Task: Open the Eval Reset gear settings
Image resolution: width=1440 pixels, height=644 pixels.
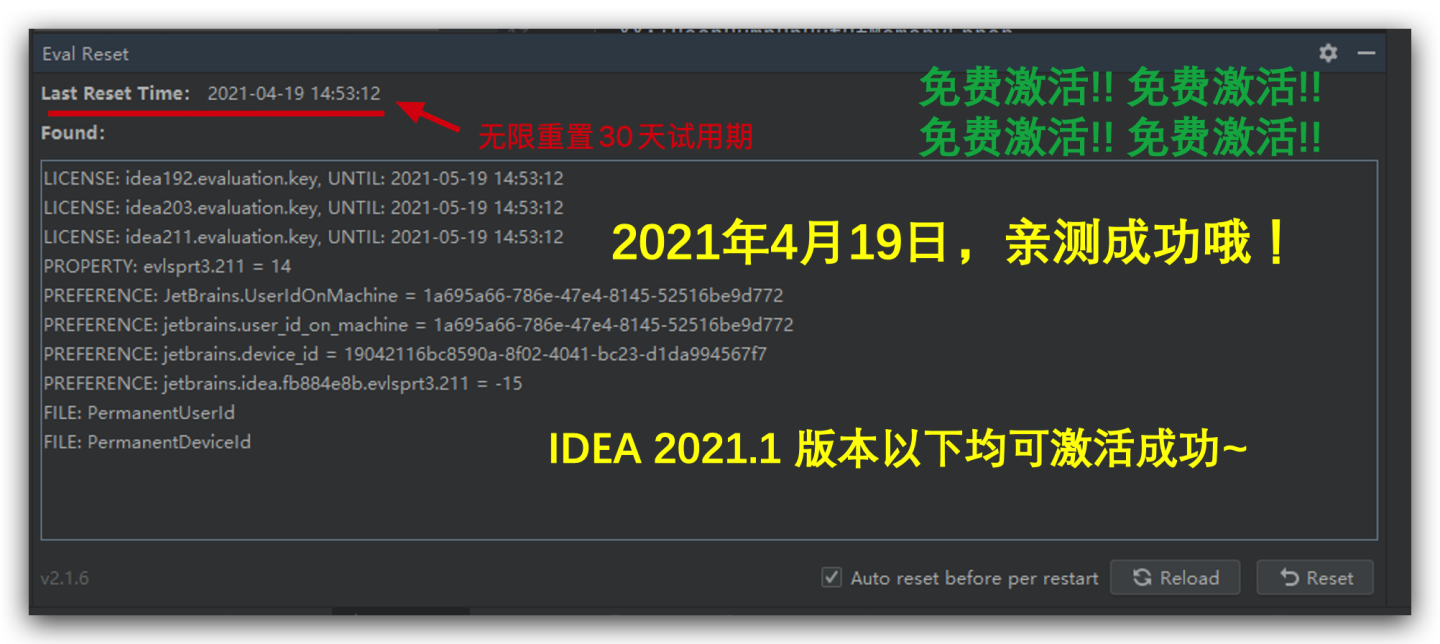Action: (x=1328, y=53)
